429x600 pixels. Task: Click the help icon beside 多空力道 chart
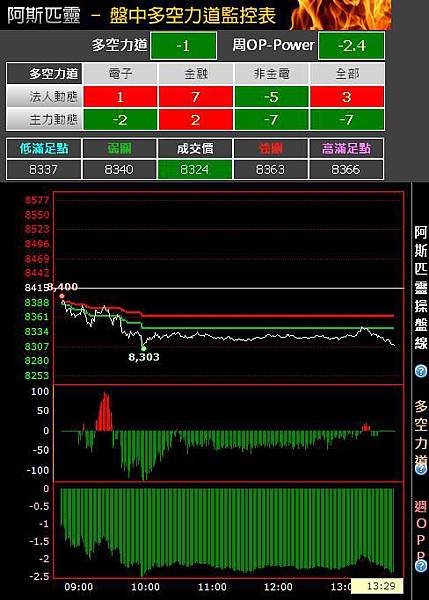pyautogui.click(x=421, y=469)
